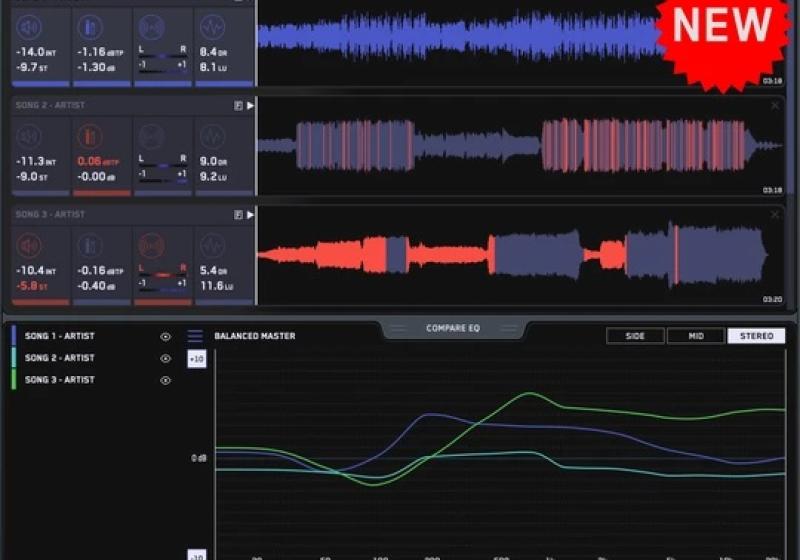Open the Balanced Master target dropdown
Screen dimensions: 800x560
255,336
